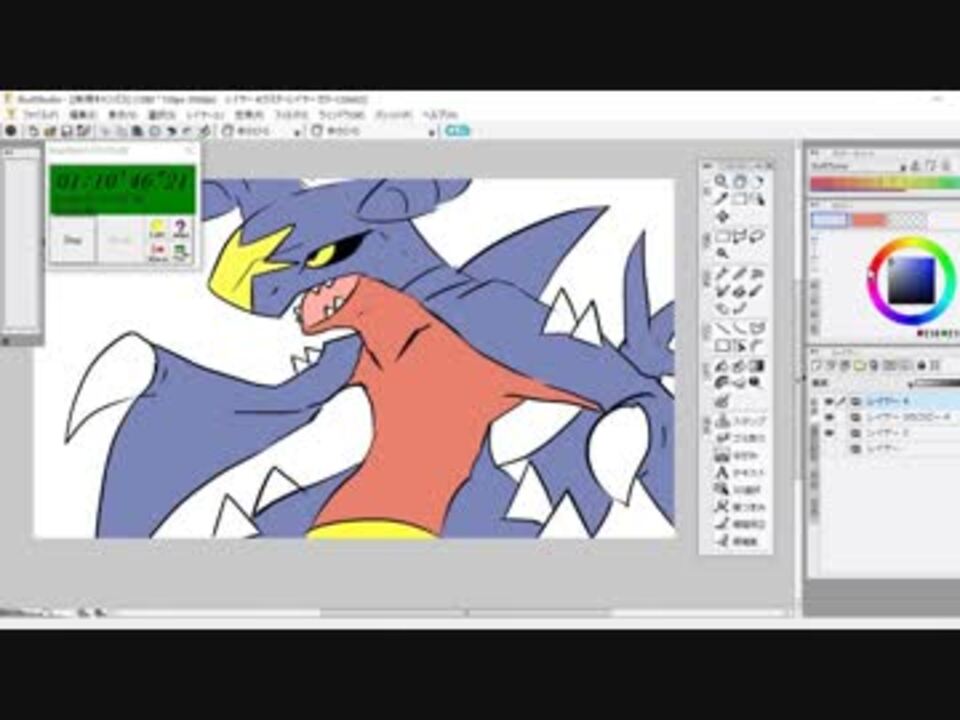Click the save floppy toolbar icon
Image resolution: width=960 pixels, height=720 pixels.
click(67, 131)
